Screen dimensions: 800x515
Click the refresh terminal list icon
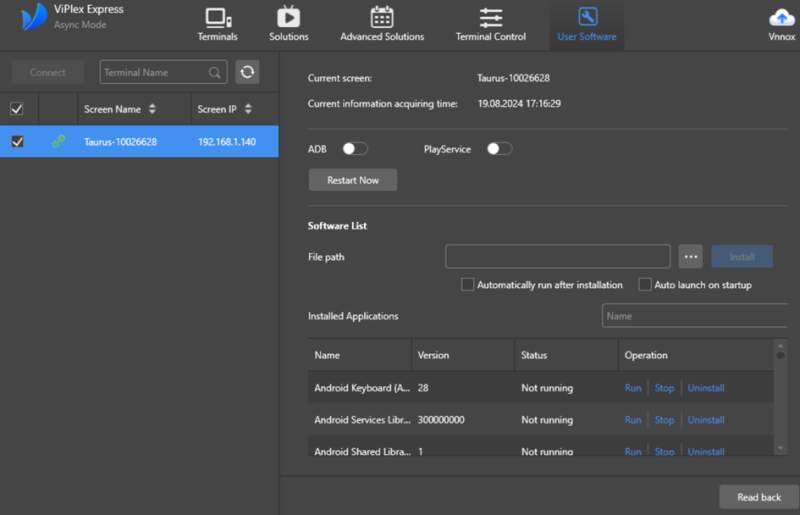pyautogui.click(x=247, y=72)
